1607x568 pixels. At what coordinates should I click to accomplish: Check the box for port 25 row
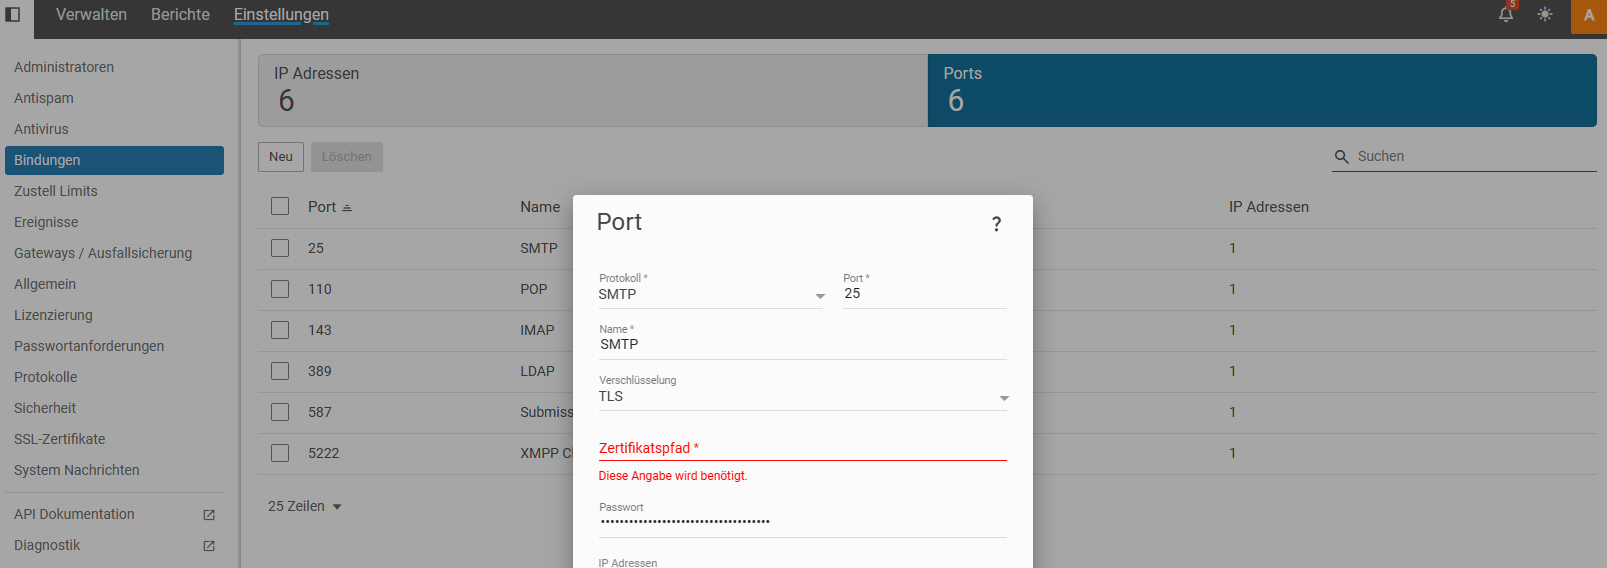tap(280, 248)
